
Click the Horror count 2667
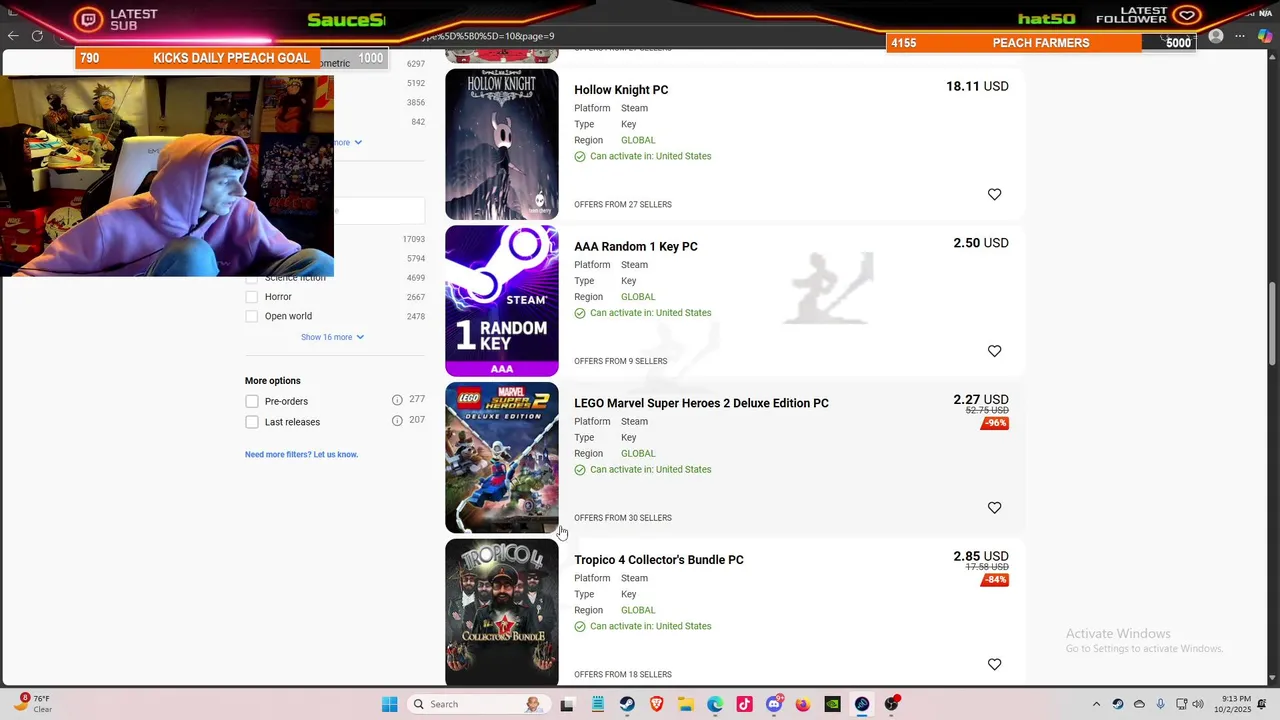pos(415,297)
